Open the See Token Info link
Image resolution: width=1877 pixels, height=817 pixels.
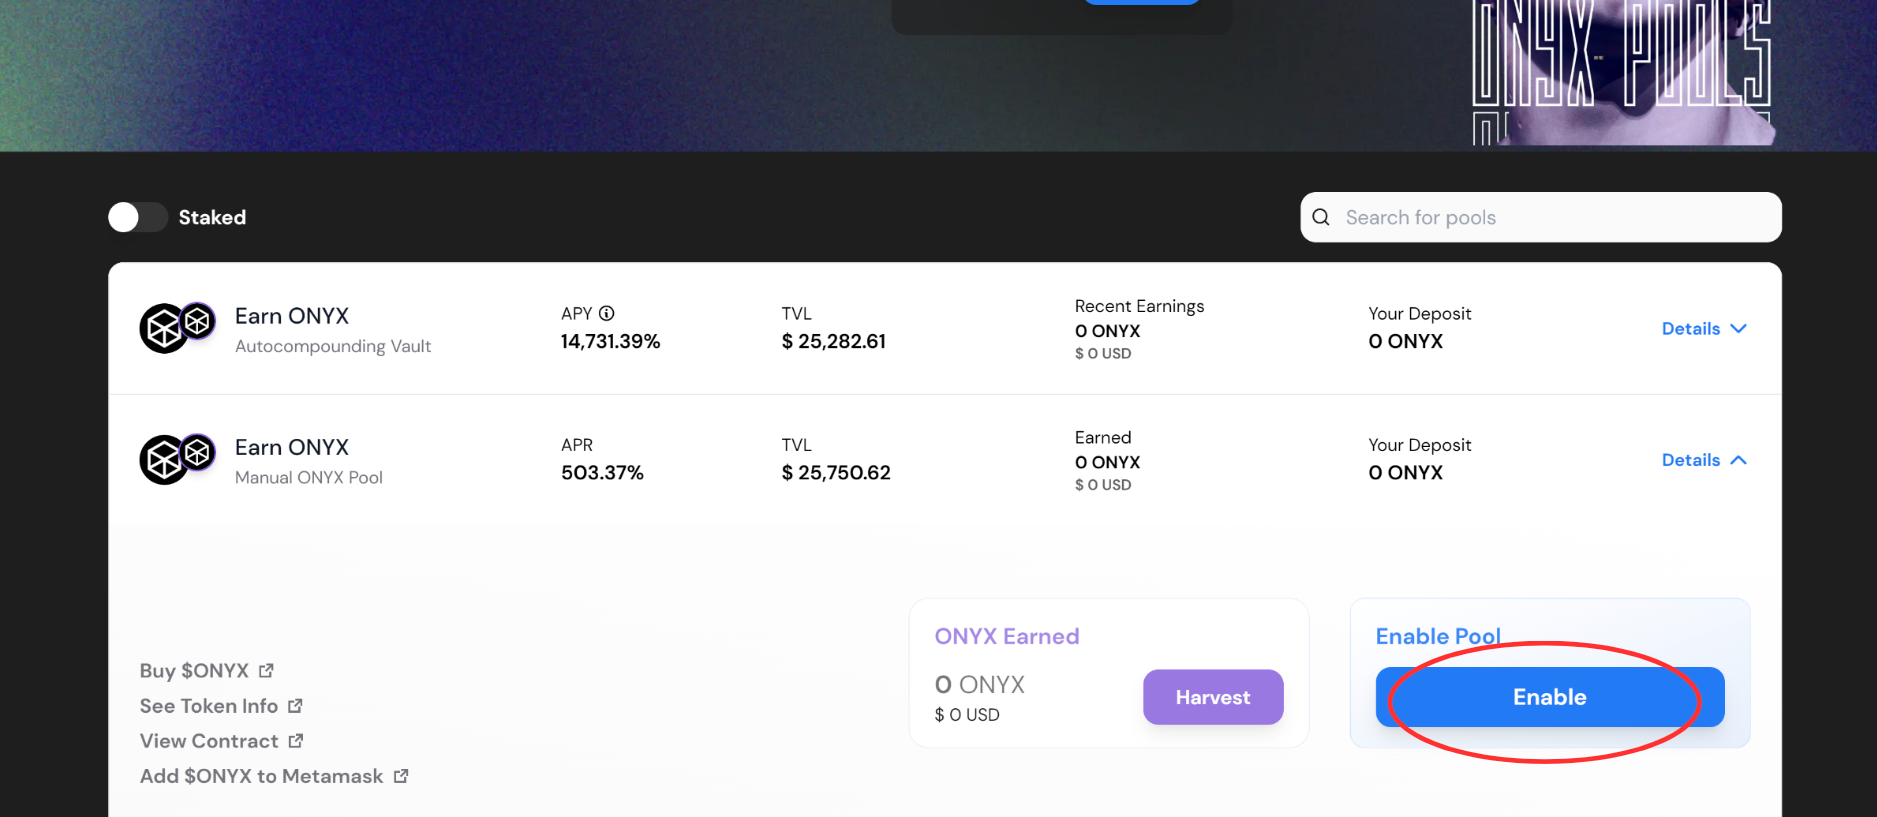(x=209, y=706)
